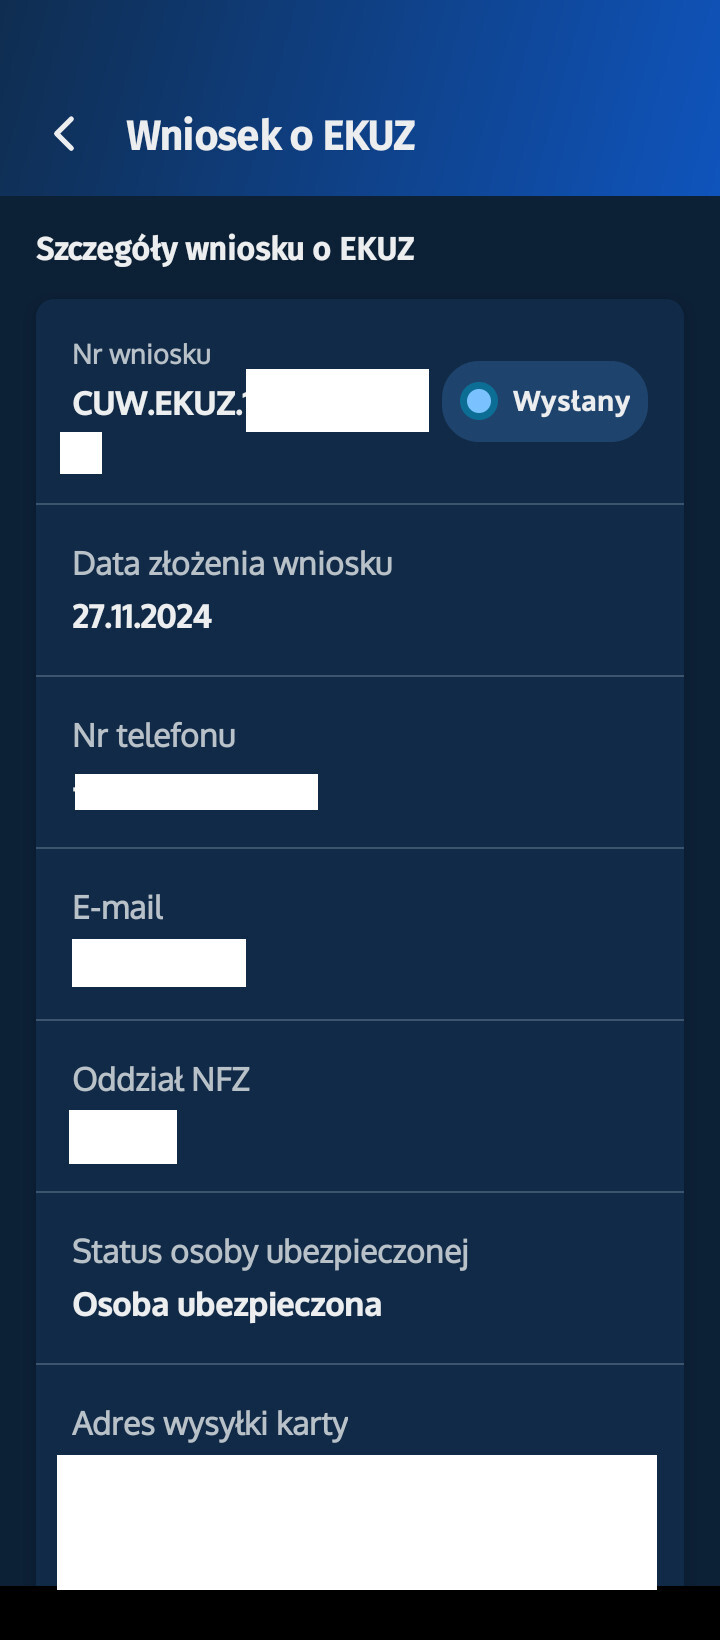The width and height of the screenshot is (720, 1640).
Task: Tap the "E-mail" field label
Action: pyautogui.click(x=118, y=908)
